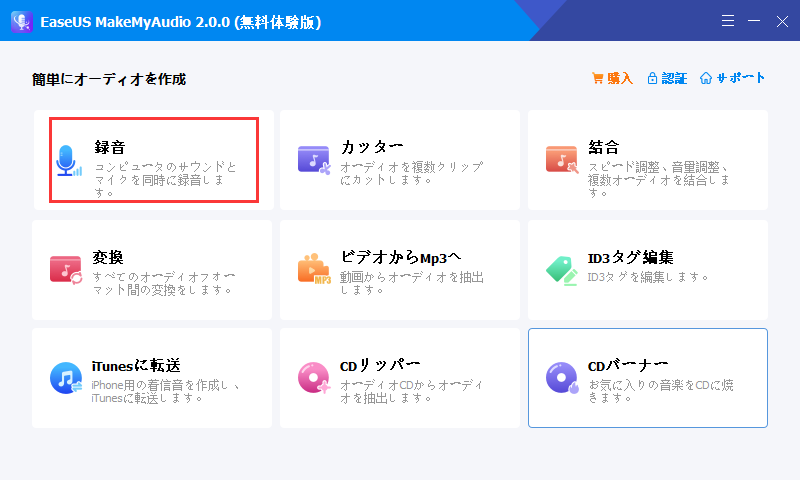This screenshot has height=480, width=800.
Task: Click the lock icon beside 認証
Action: coord(652,78)
